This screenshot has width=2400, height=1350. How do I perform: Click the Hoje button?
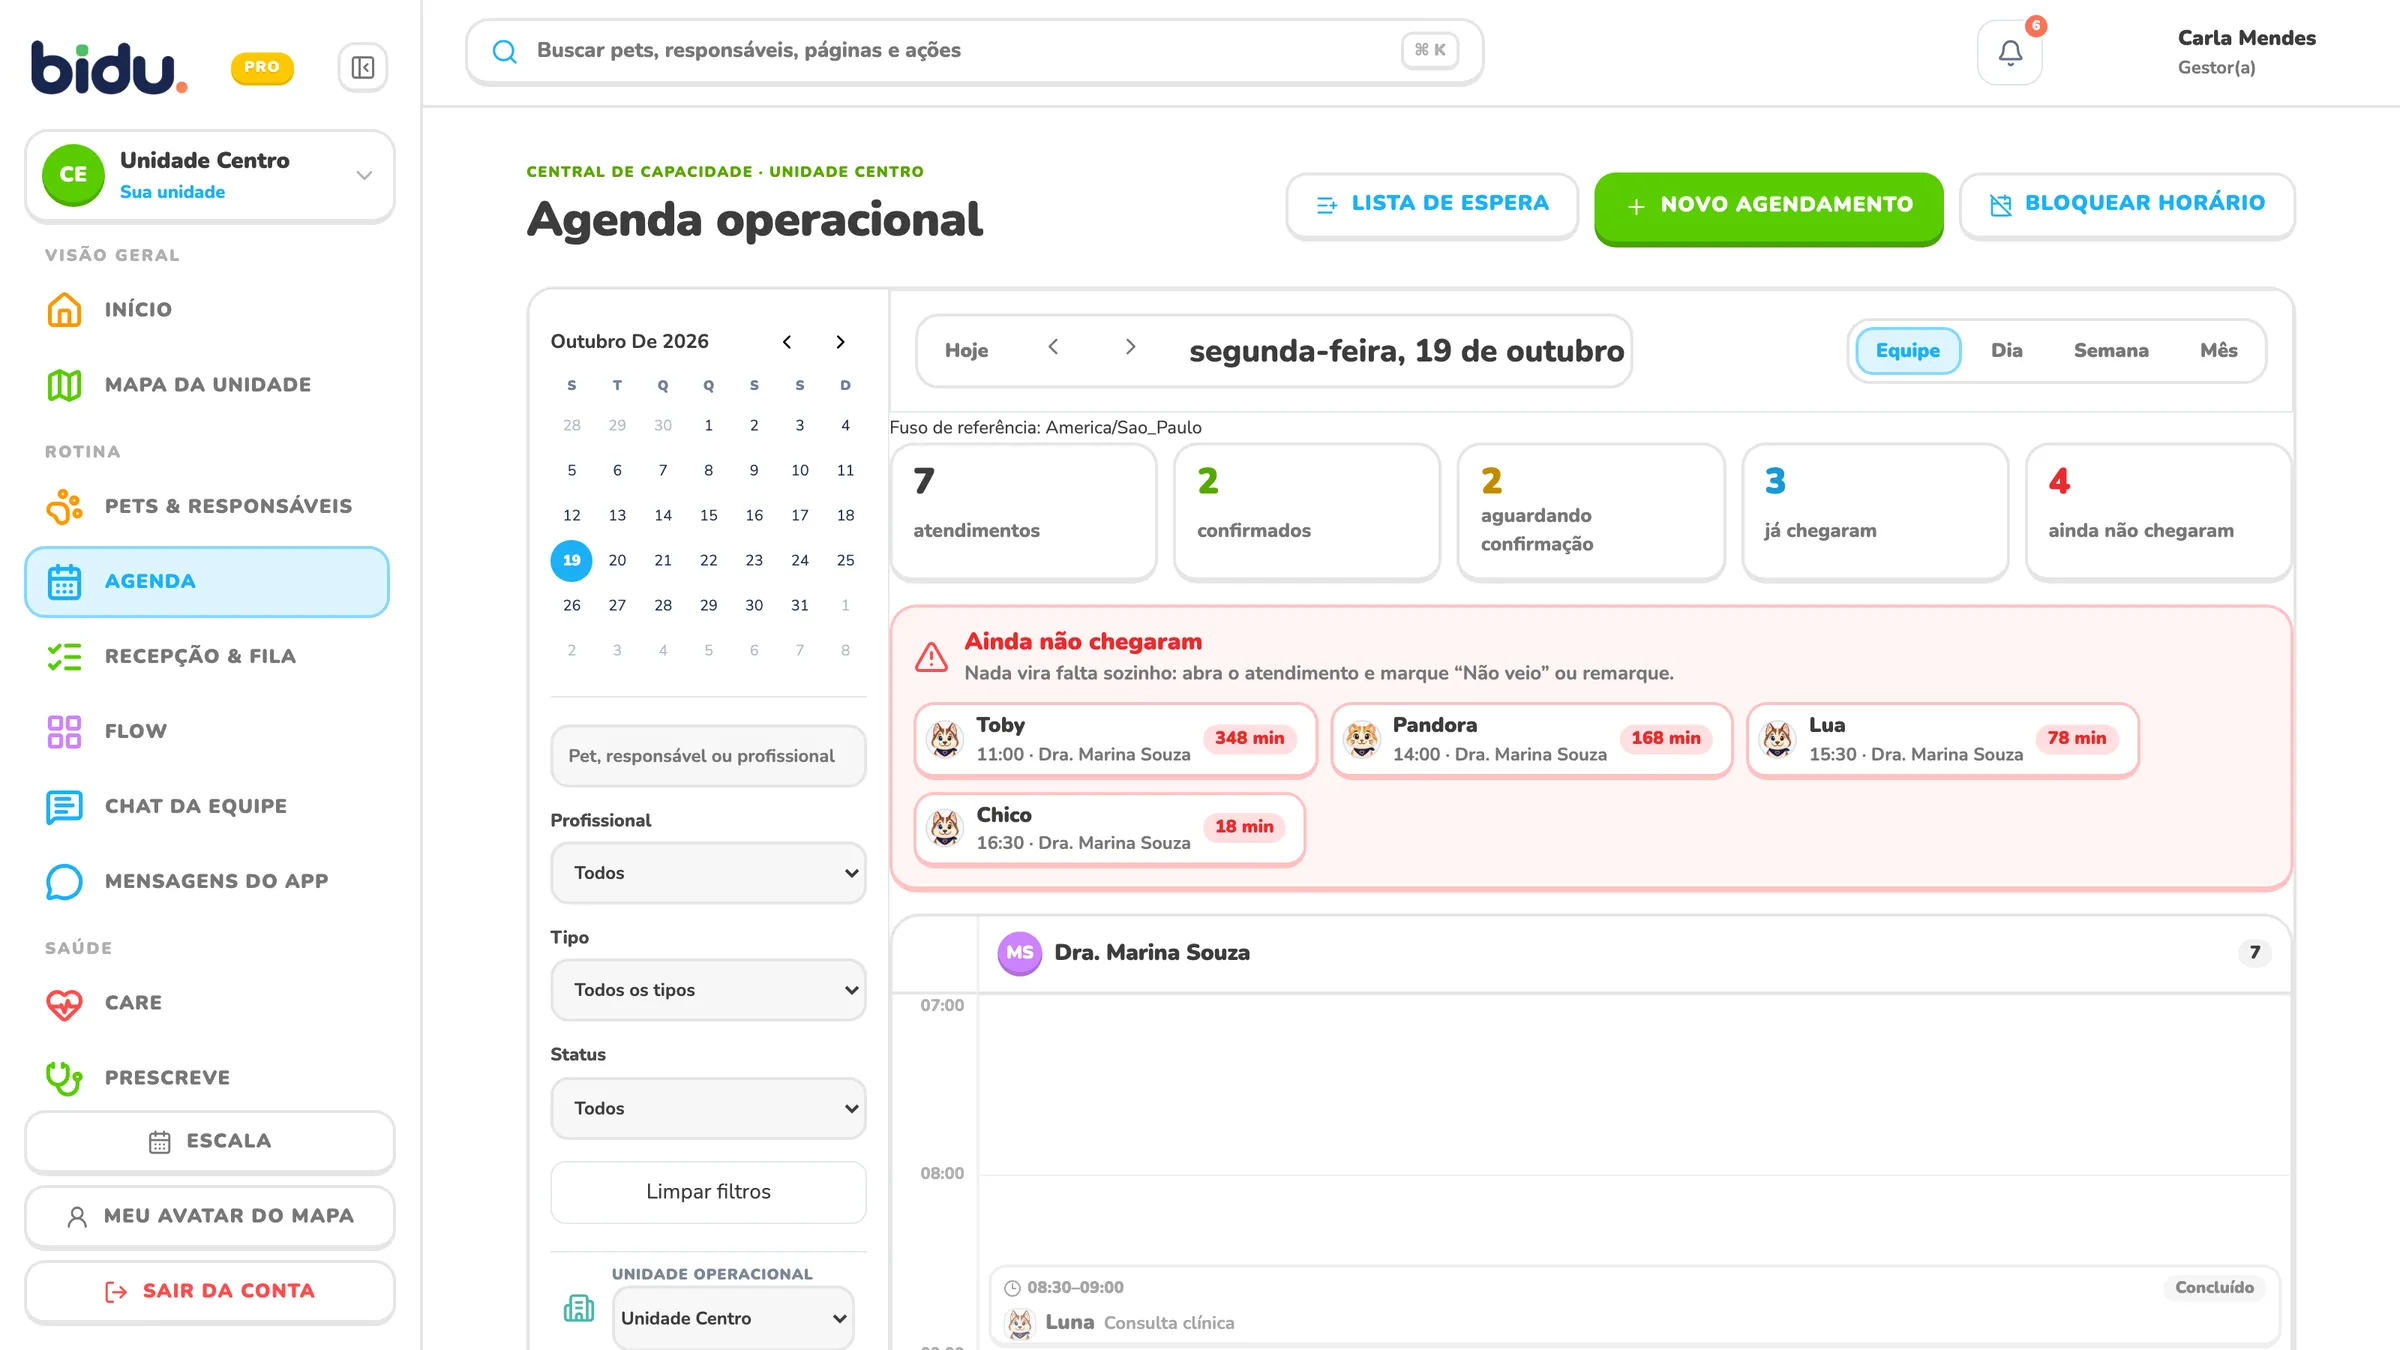(x=966, y=351)
